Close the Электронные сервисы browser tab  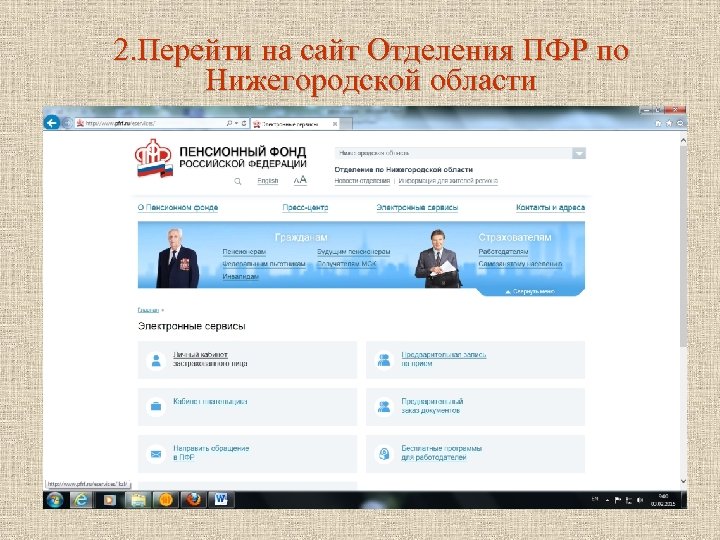click(335, 124)
